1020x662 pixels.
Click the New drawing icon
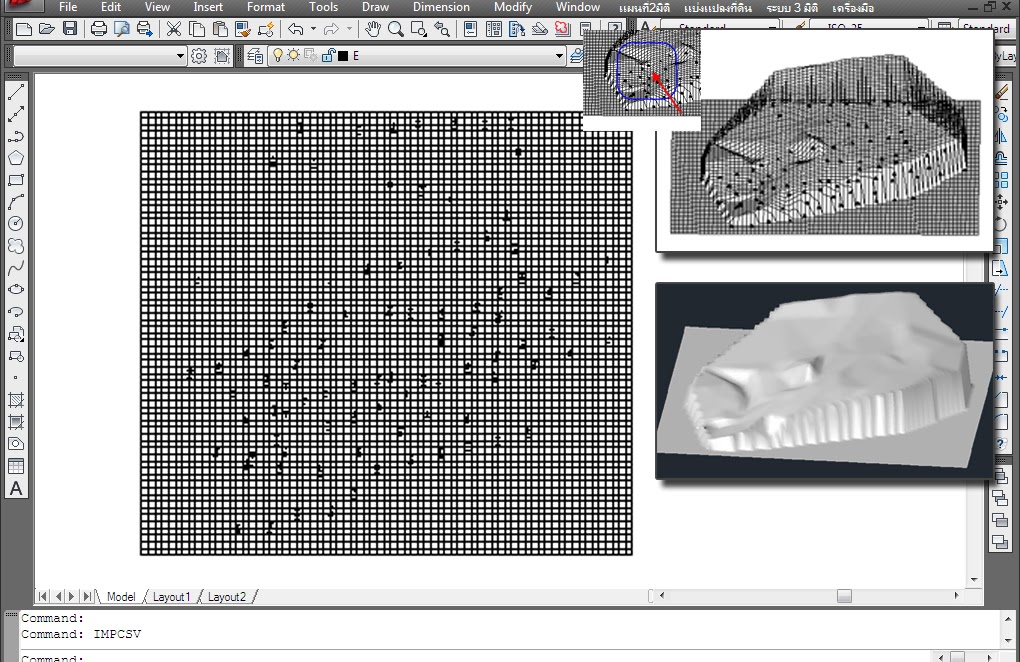[x=23, y=29]
